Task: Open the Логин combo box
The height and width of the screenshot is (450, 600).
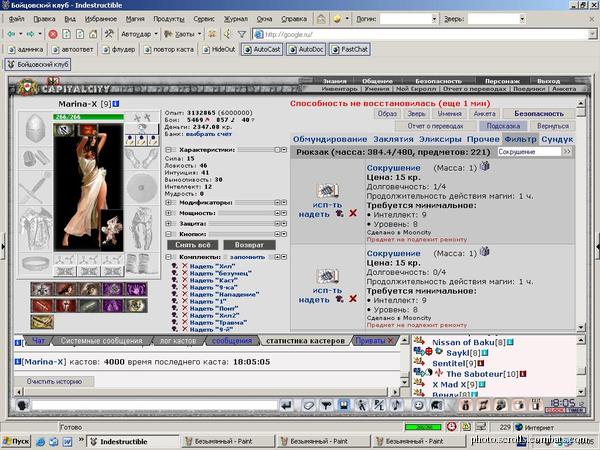Action: (408, 19)
